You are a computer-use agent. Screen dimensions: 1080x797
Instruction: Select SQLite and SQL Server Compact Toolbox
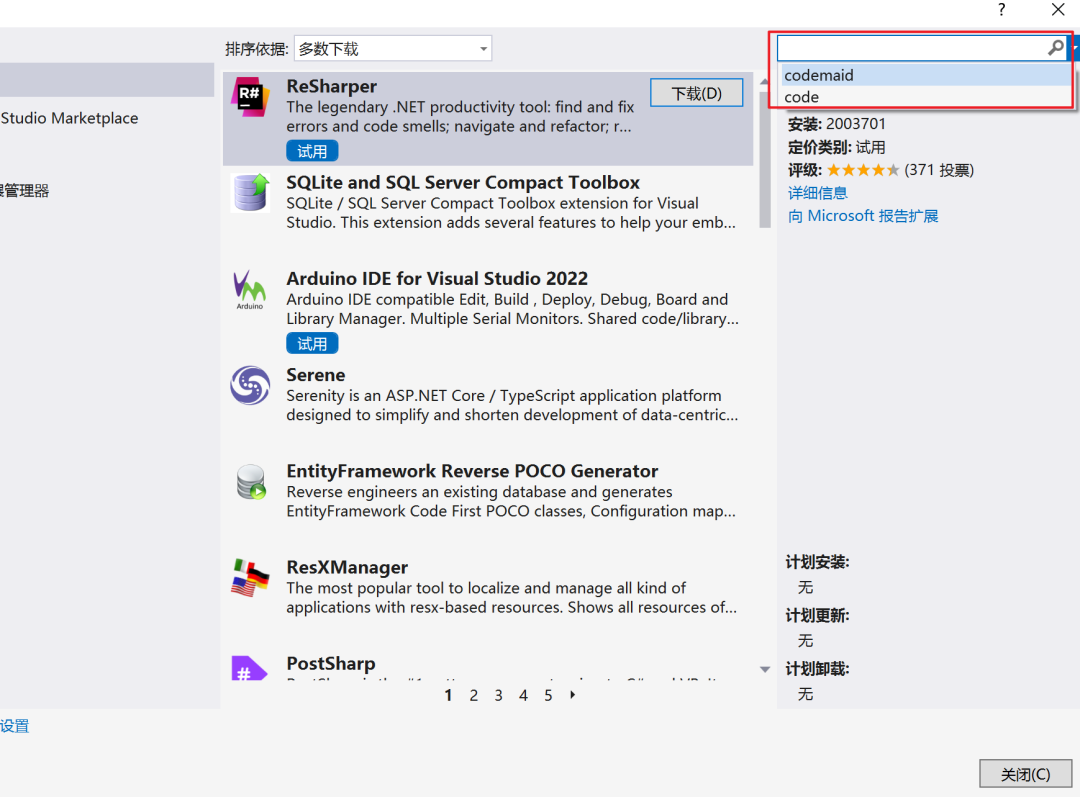pos(463,183)
